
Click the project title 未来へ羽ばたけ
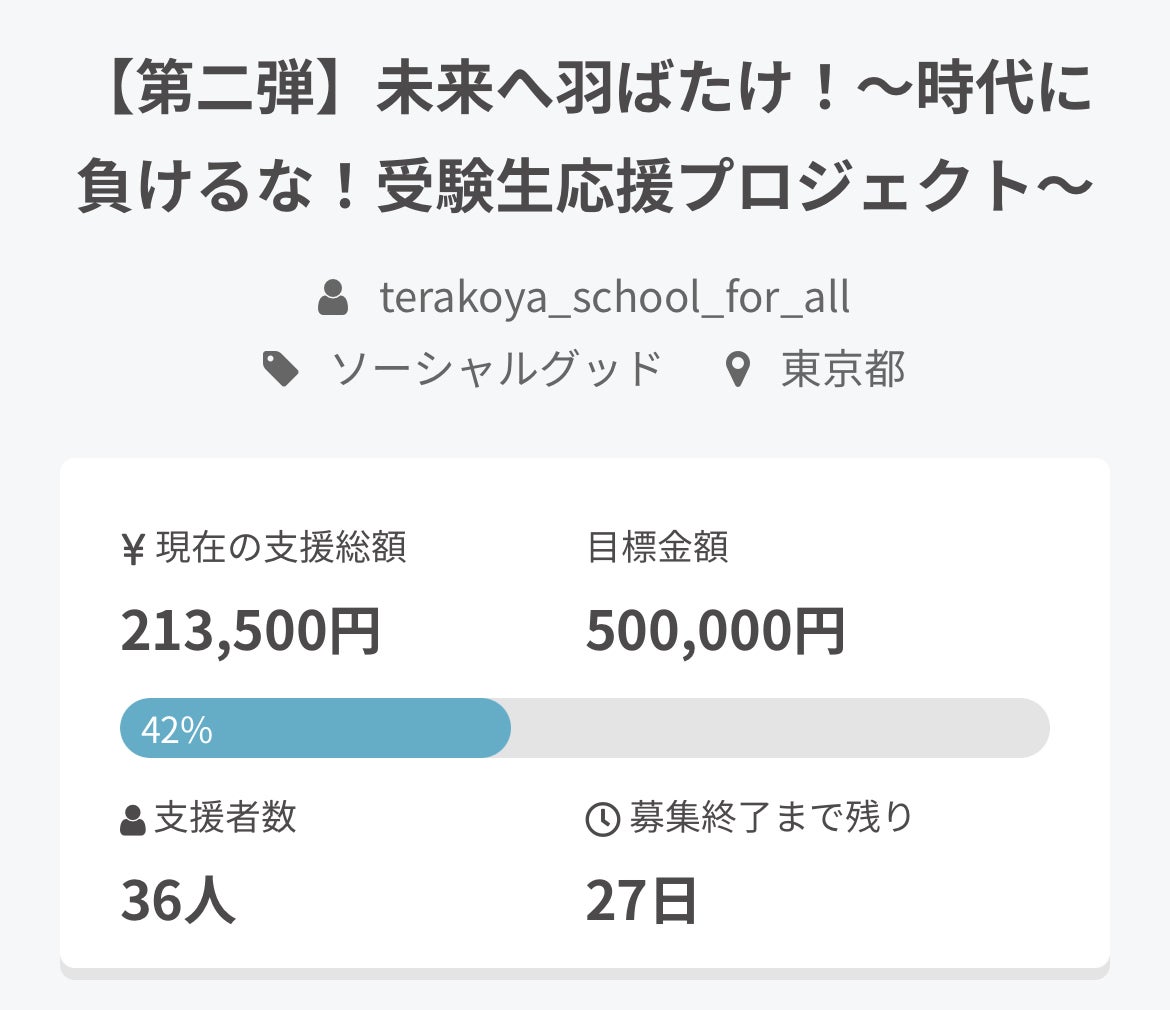coord(585,139)
